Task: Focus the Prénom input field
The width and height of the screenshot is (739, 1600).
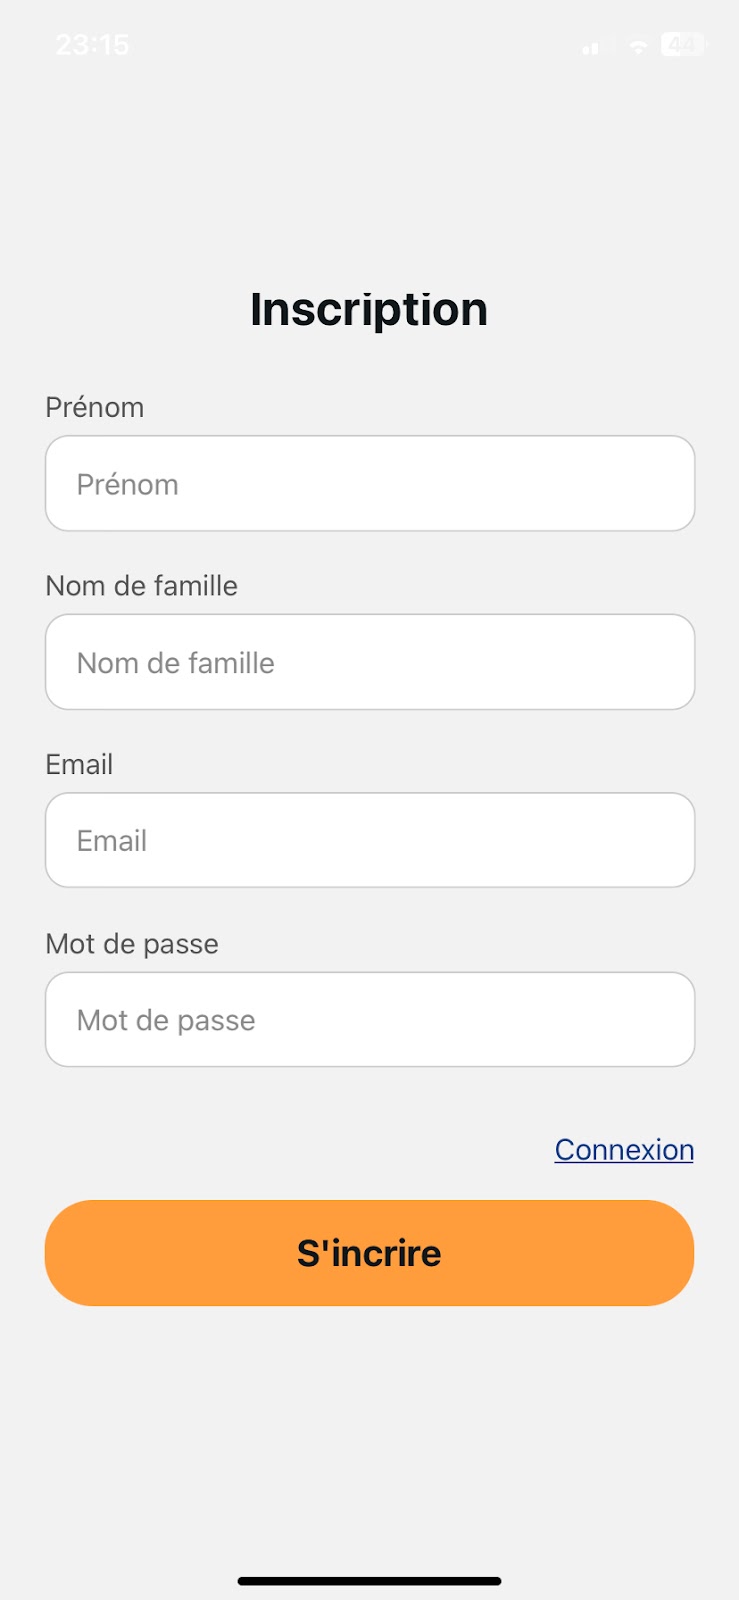Action: pos(370,483)
